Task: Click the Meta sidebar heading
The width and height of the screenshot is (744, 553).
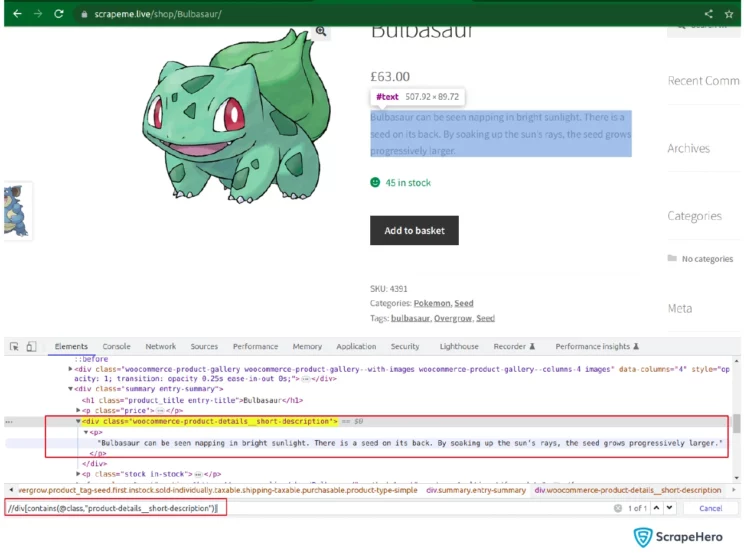Action: click(x=679, y=309)
